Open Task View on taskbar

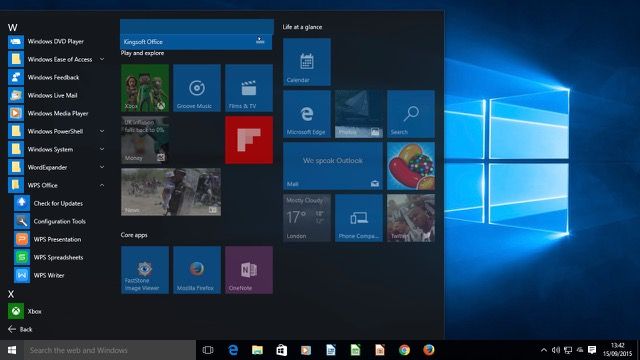pyautogui.click(x=208, y=350)
